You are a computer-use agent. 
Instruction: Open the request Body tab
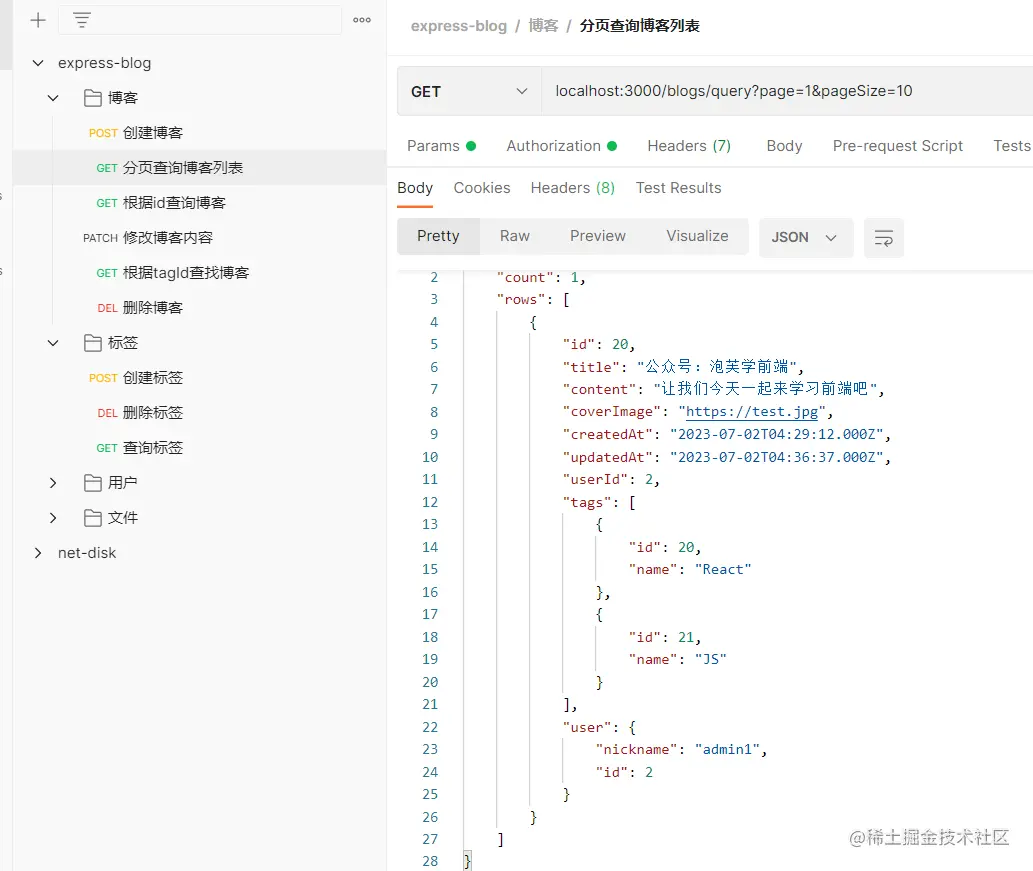784,146
